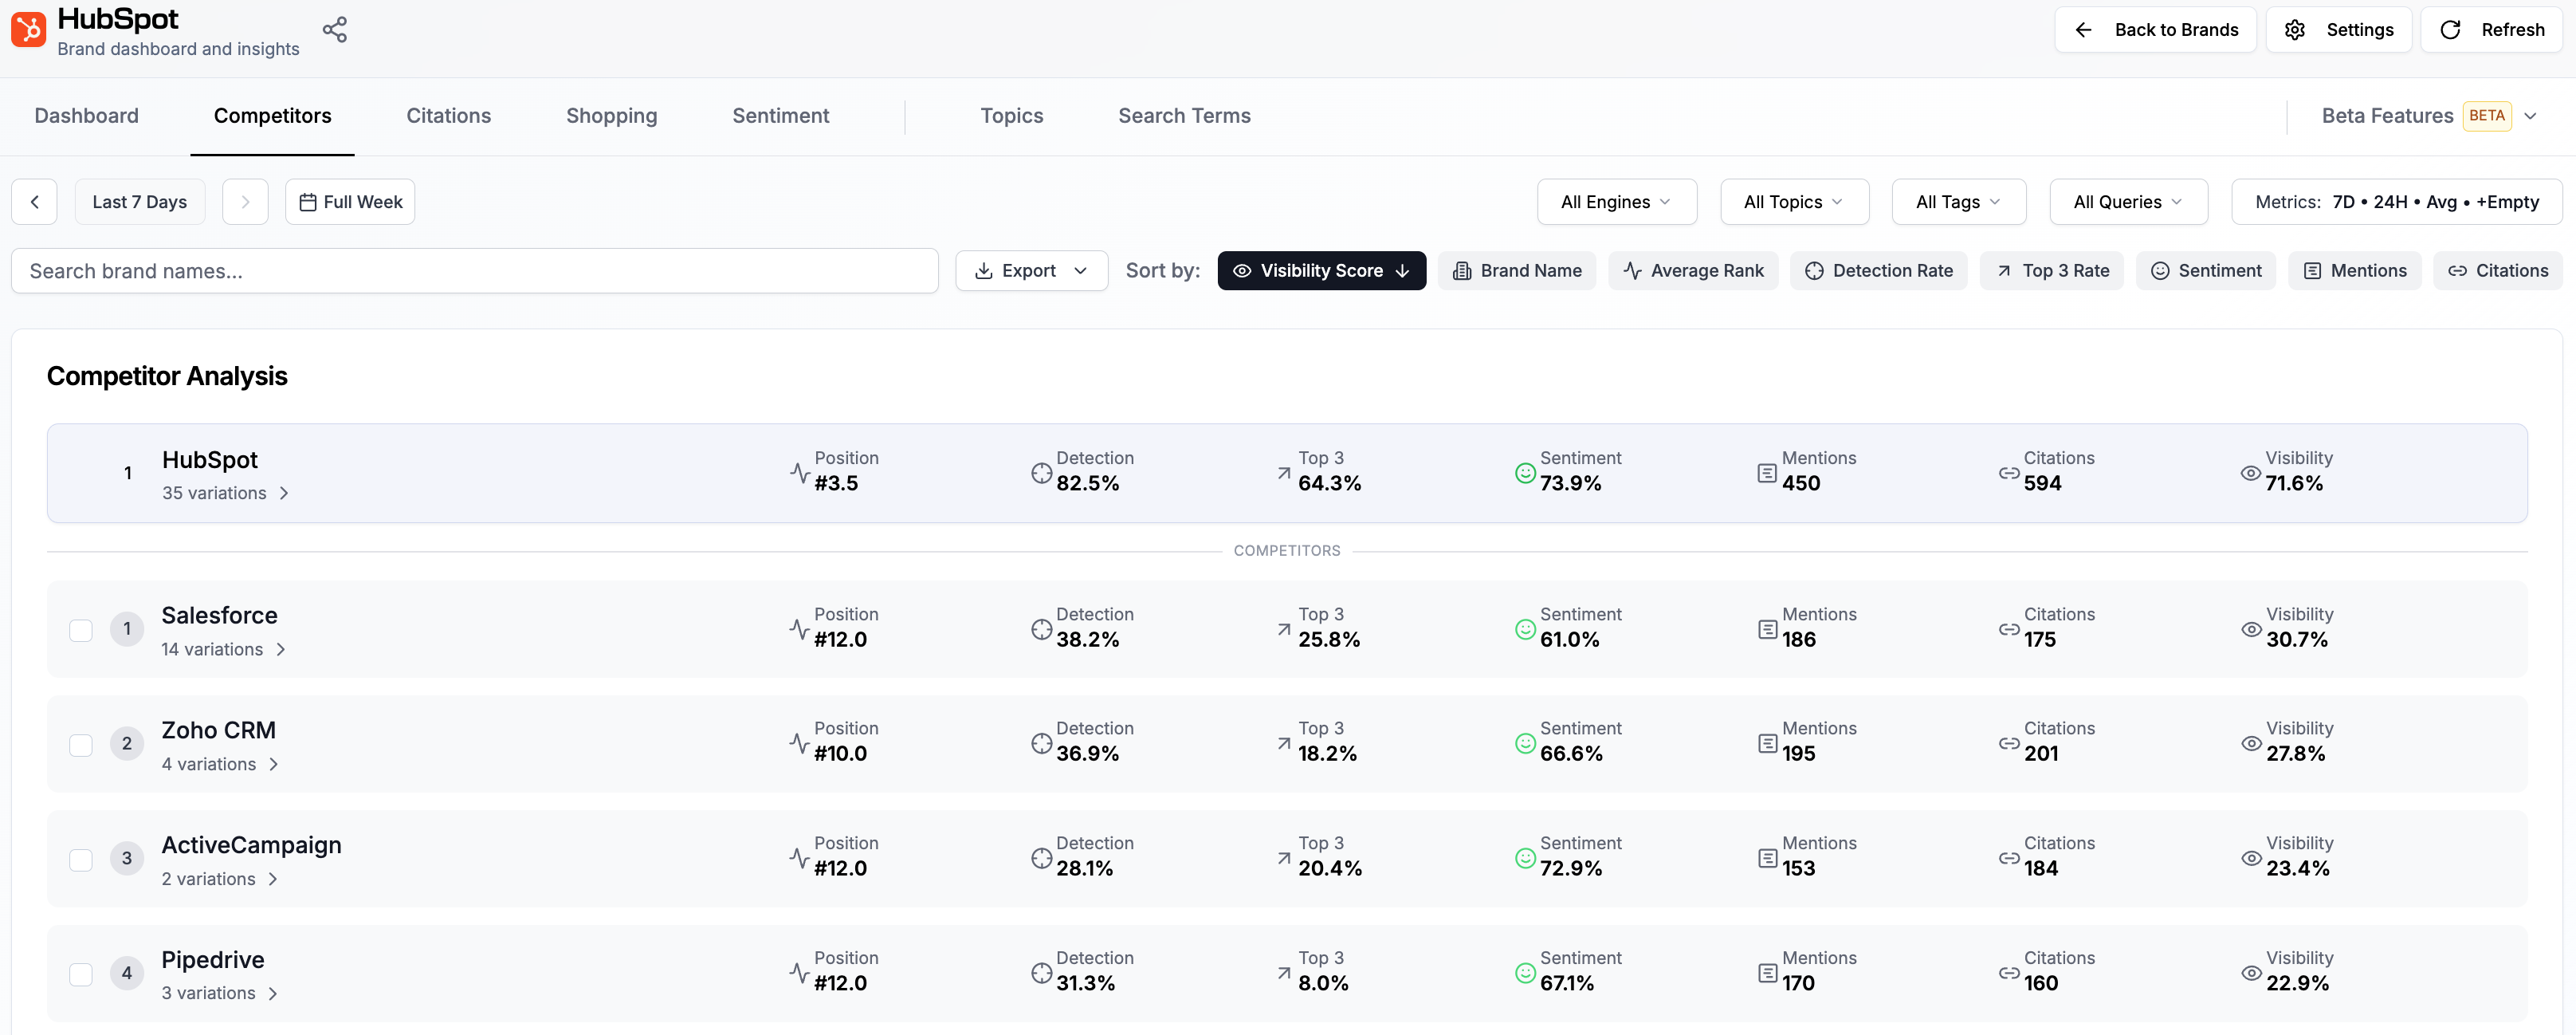Open the All Tags dropdown
The width and height of the screenshot is (2576, 1035).
1958,202
